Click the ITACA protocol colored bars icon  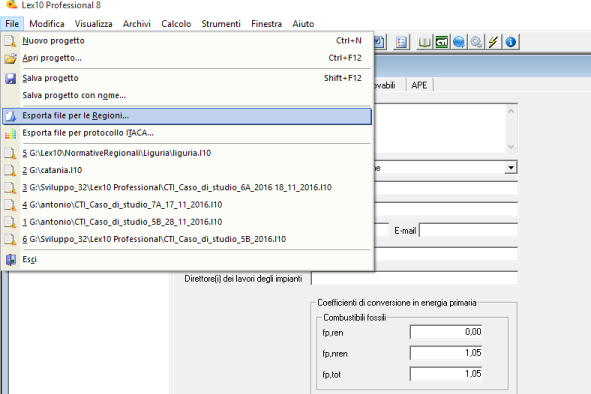(11, 133)
